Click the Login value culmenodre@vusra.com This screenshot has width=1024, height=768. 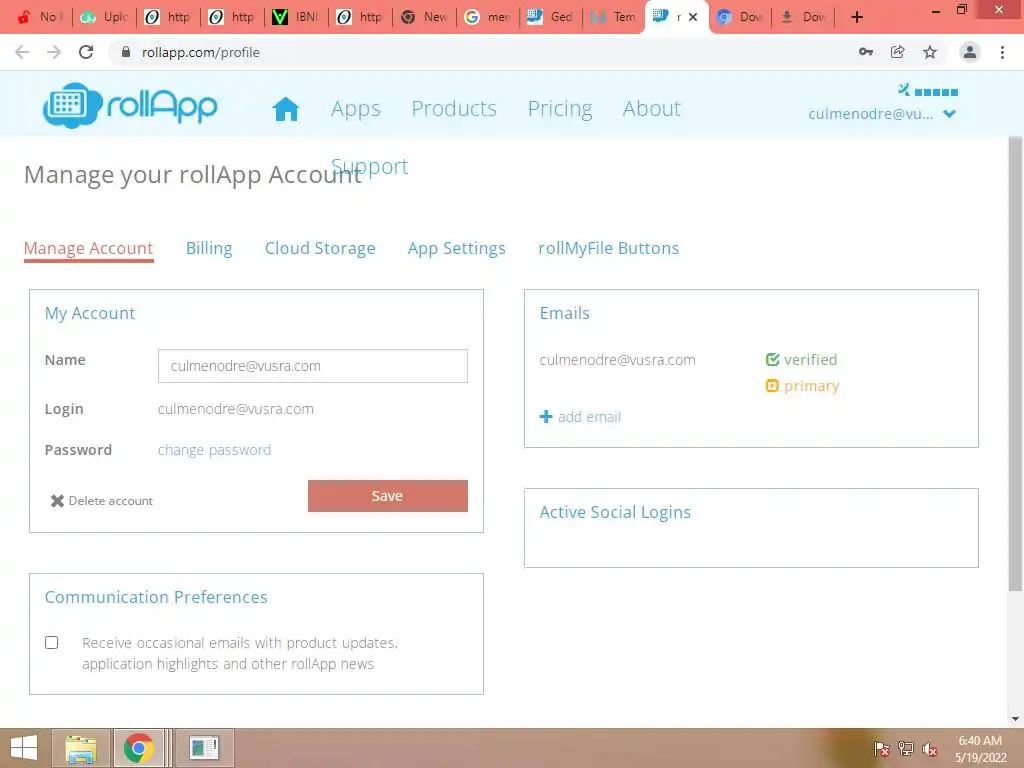(x=236, y=409)
